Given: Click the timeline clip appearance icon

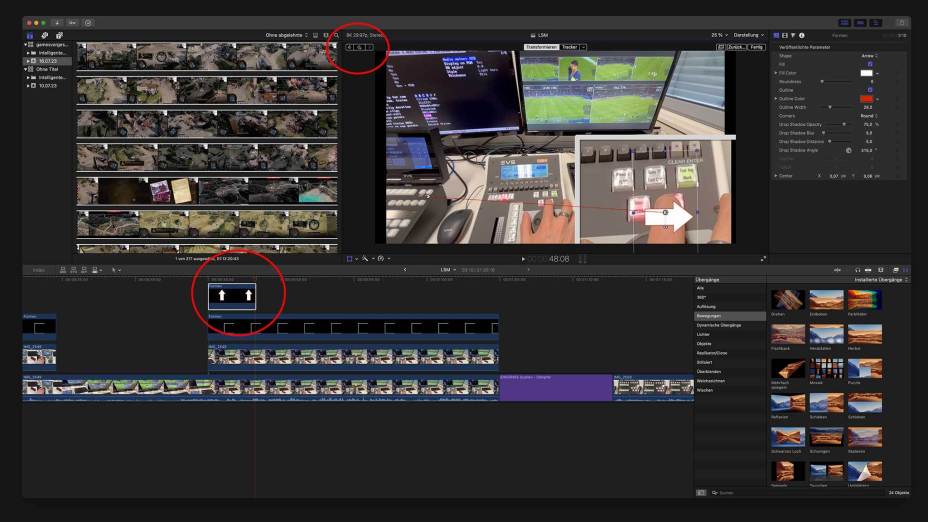Looking at the screenshot, I should pyautogui.click(x=881, y=270).
